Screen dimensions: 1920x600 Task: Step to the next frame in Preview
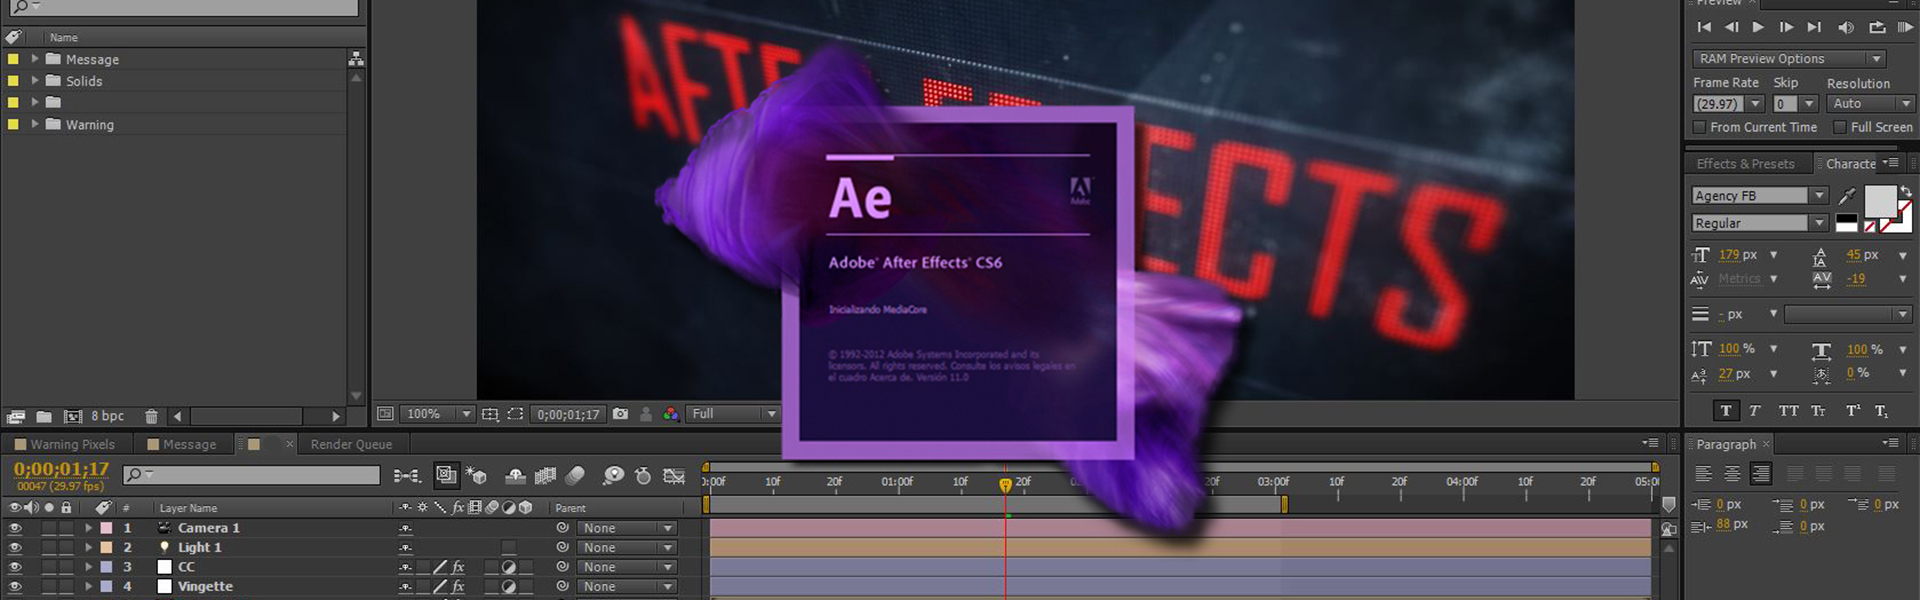(x=1786, y=27)
